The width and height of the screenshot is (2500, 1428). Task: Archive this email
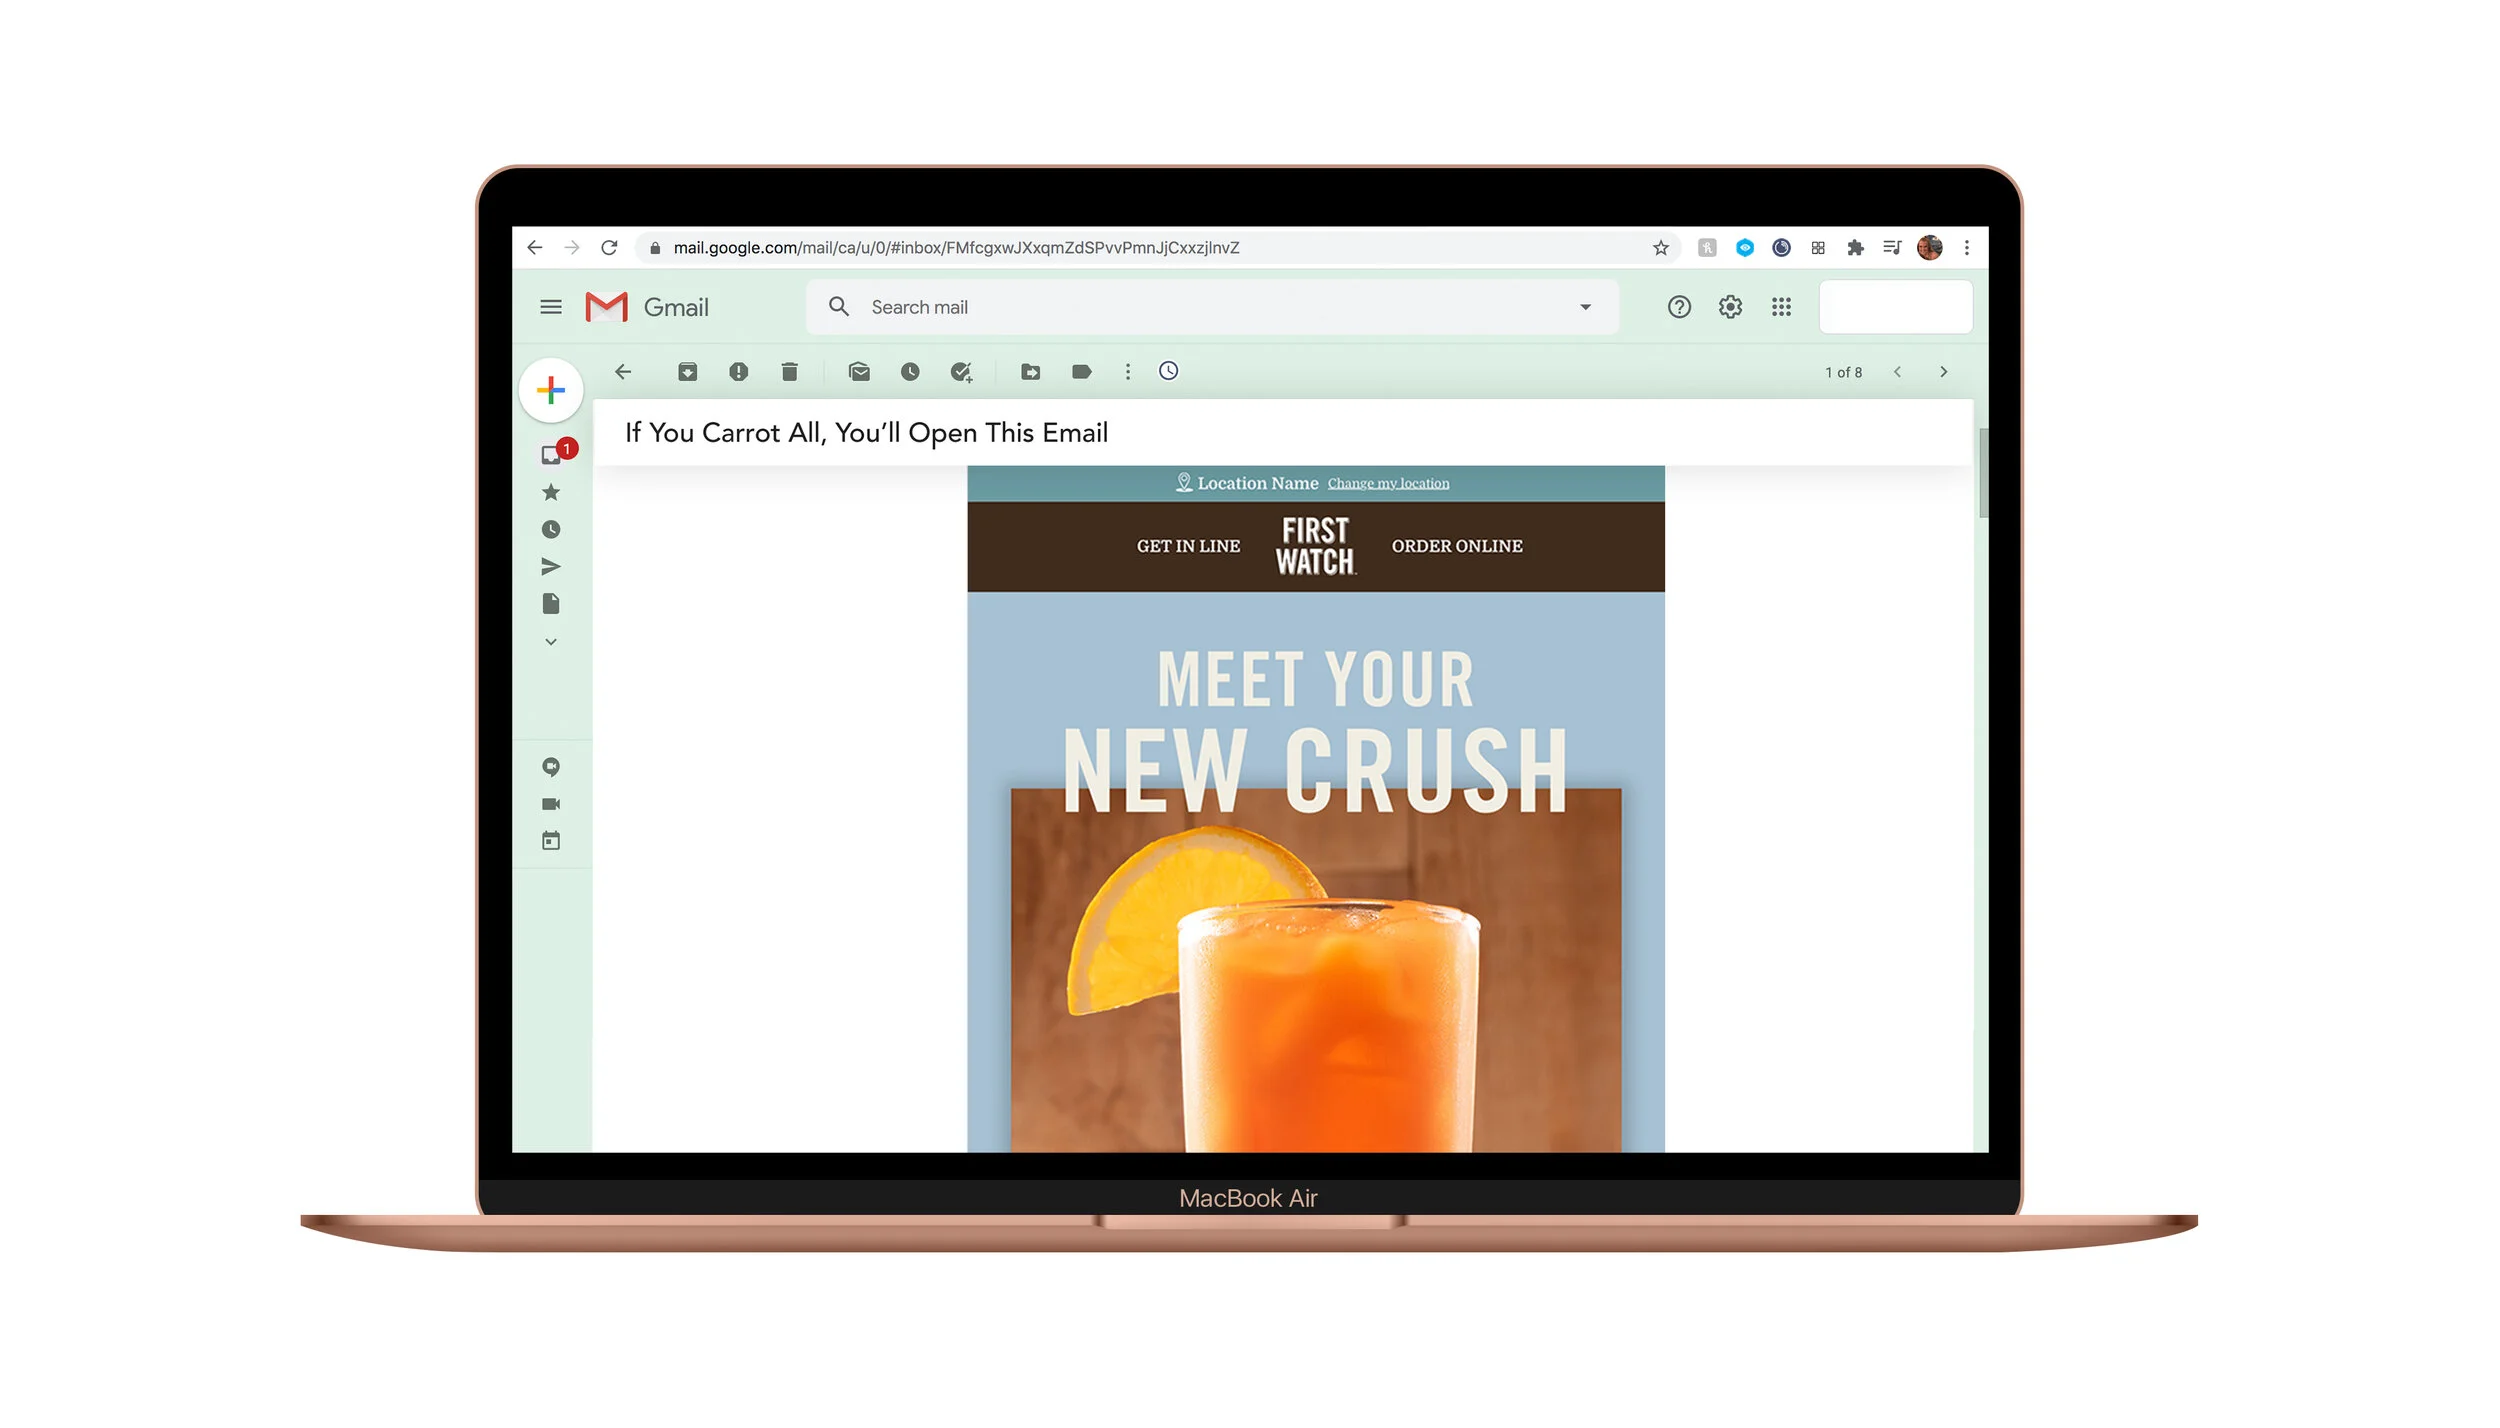coord(688,371)
